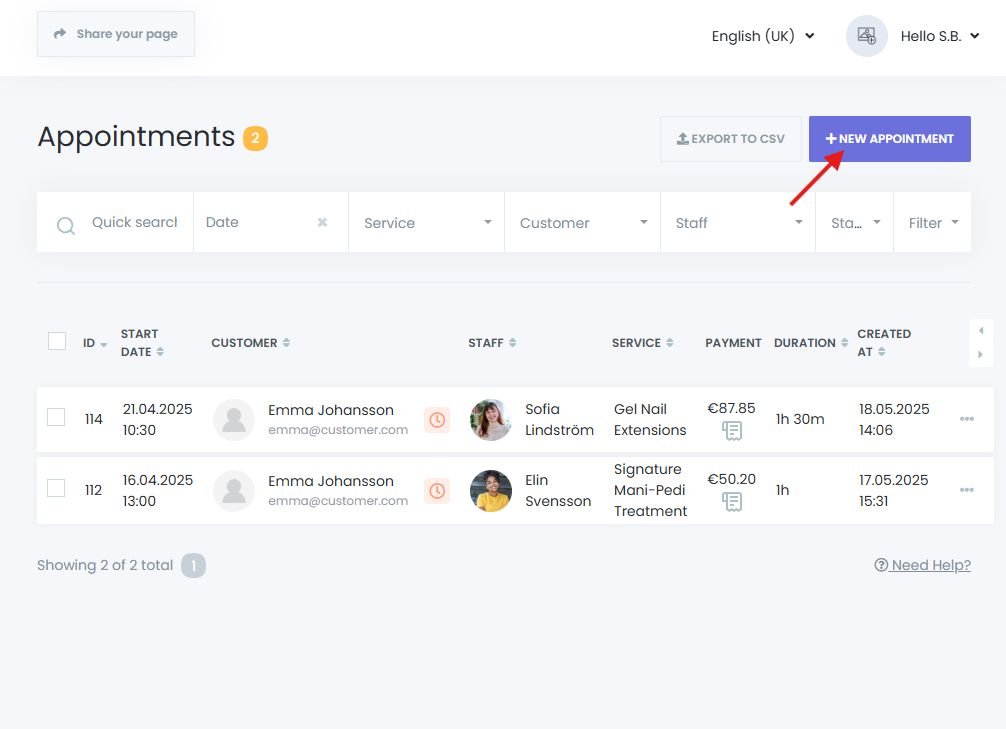Select the checkbox for appointment 114
The width and height of the screenshot is (1006, 729).
(56, 420)
